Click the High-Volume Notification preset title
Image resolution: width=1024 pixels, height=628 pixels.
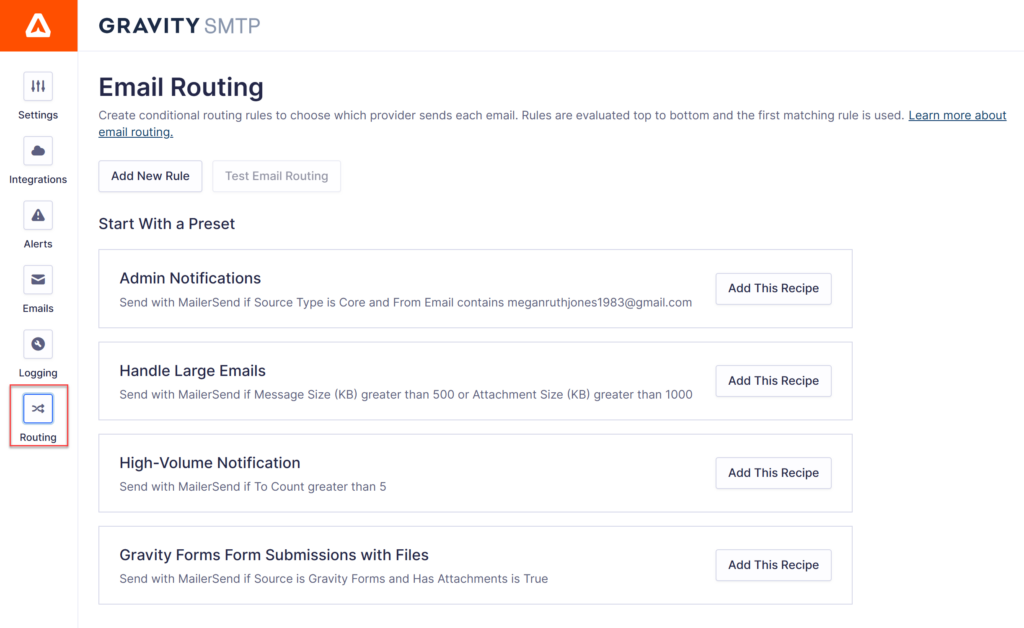[210, 463]
